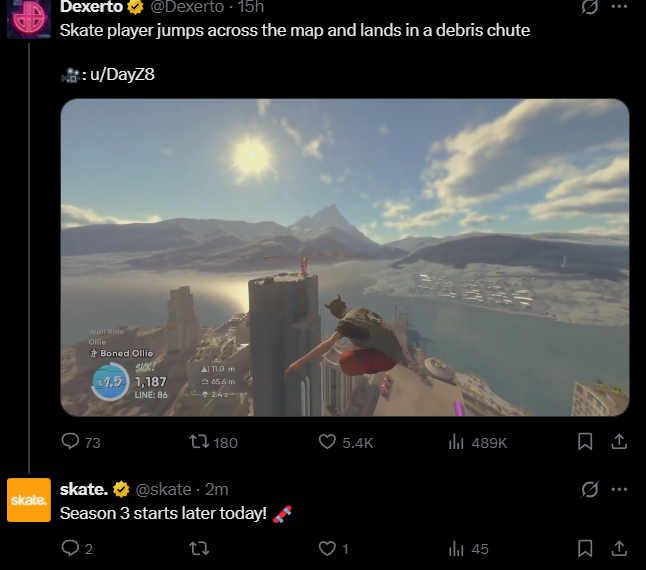Open more options menu on Dexerto post

pos(619,7)
